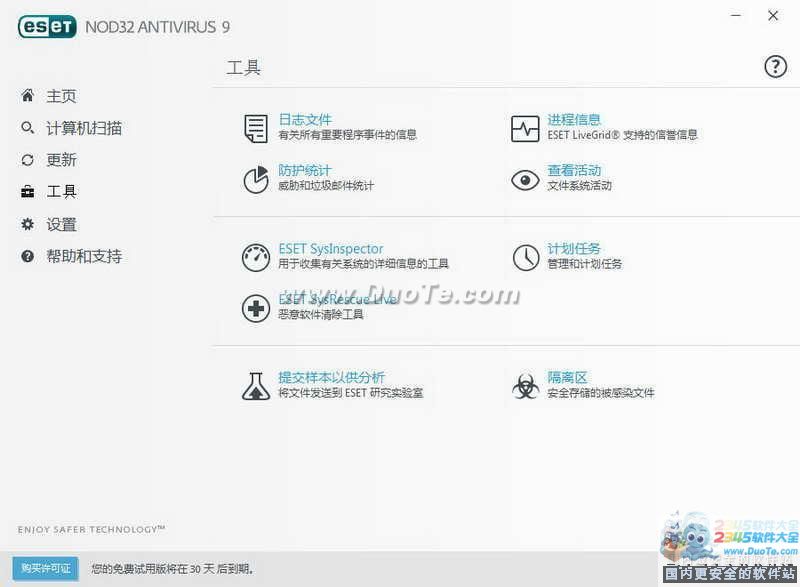
Task: Go to 主页 in the sidebar
Action: pos(61,96)
